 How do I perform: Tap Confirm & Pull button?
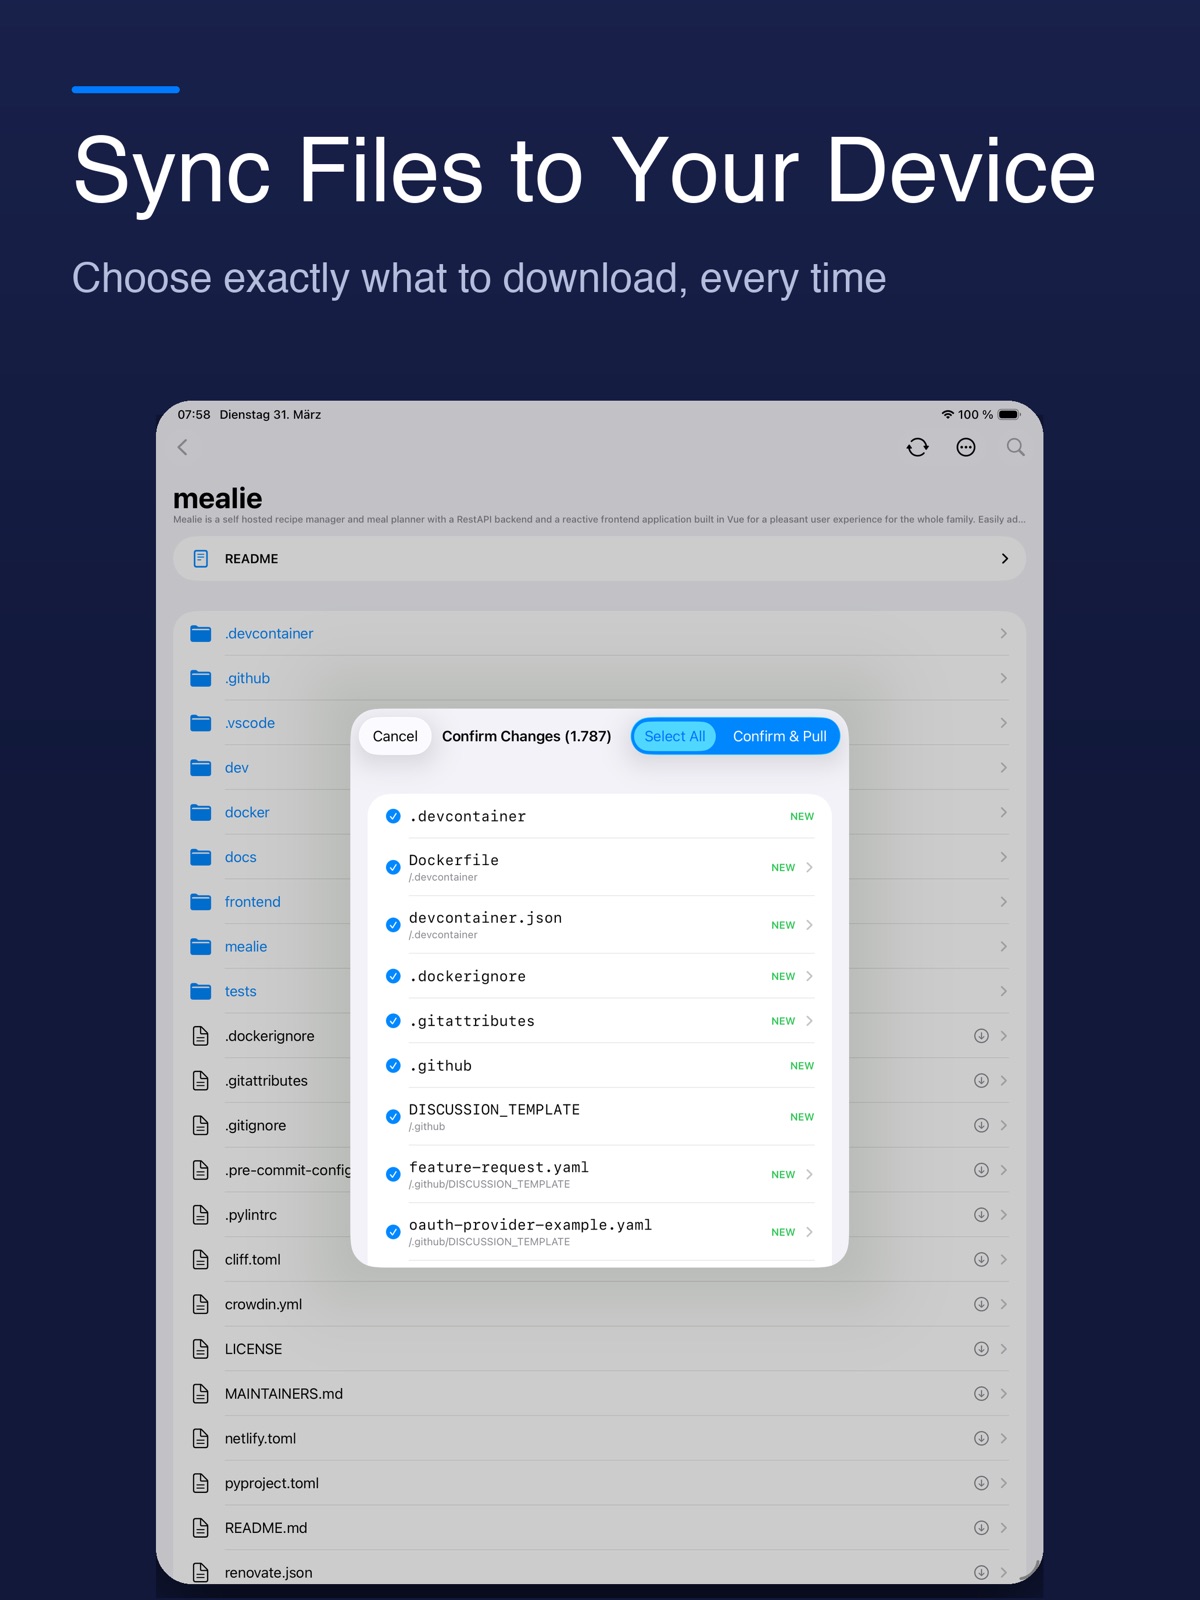tap(780, 736)
